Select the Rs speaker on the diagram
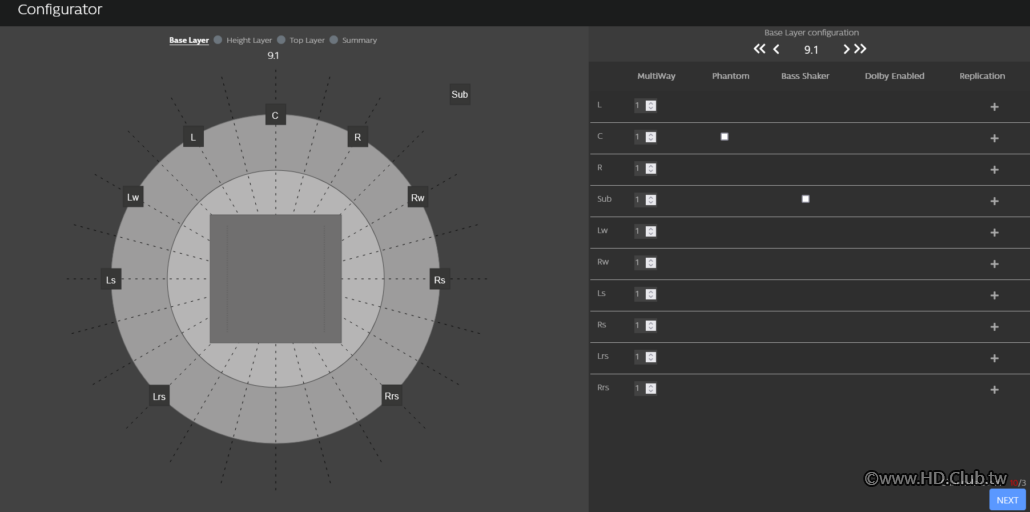The height and width of the screenshot is (512, 1030). tap(439, 279)
